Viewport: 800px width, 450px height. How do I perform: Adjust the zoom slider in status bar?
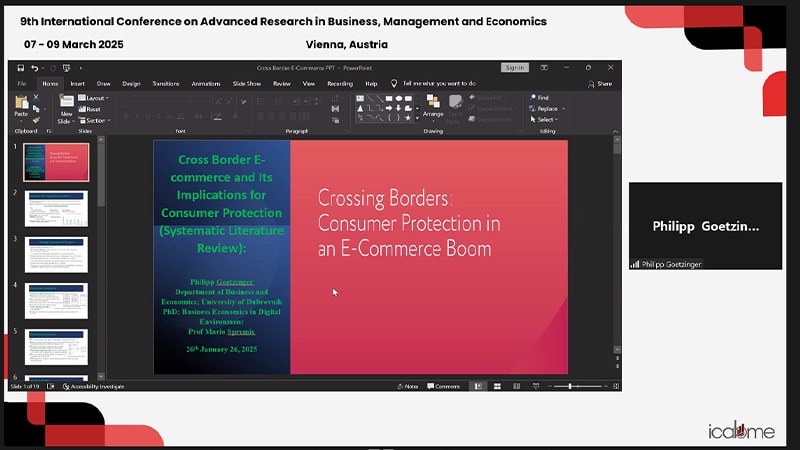(570, 386)
